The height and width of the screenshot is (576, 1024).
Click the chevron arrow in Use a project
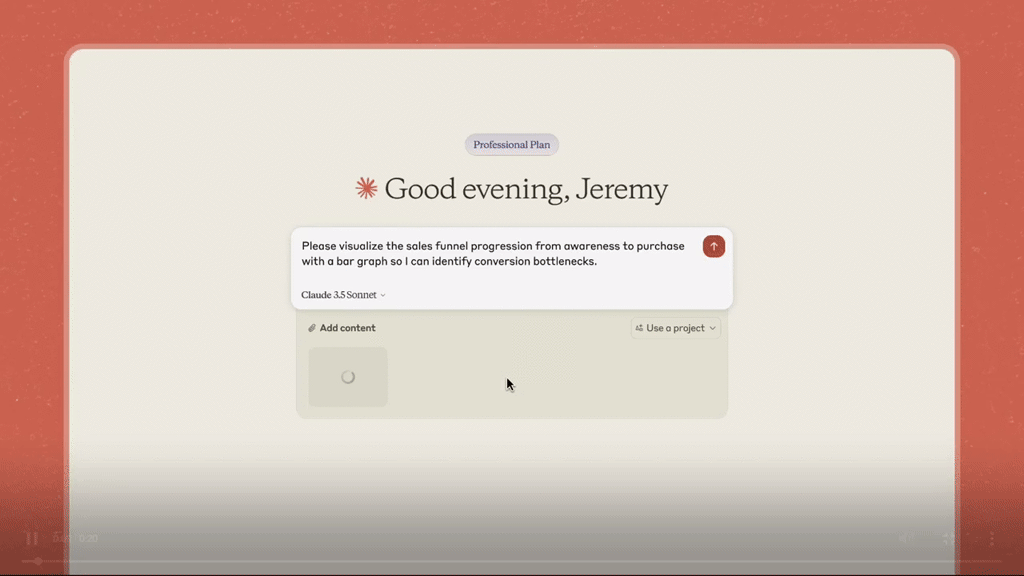pos(712,328)
